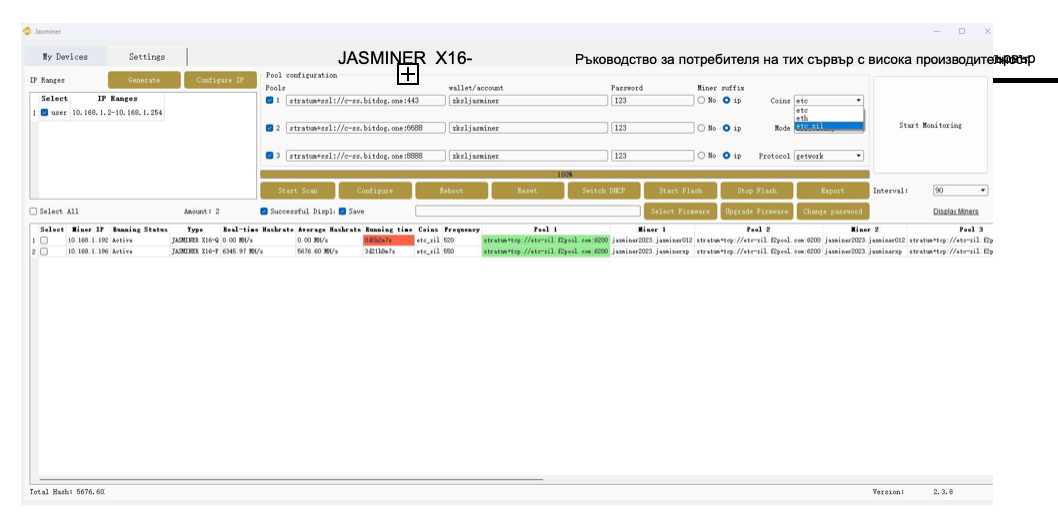Click the Real-time Hashrate column header
Viewport: 1058px width, 522px height.
point(258,230)
